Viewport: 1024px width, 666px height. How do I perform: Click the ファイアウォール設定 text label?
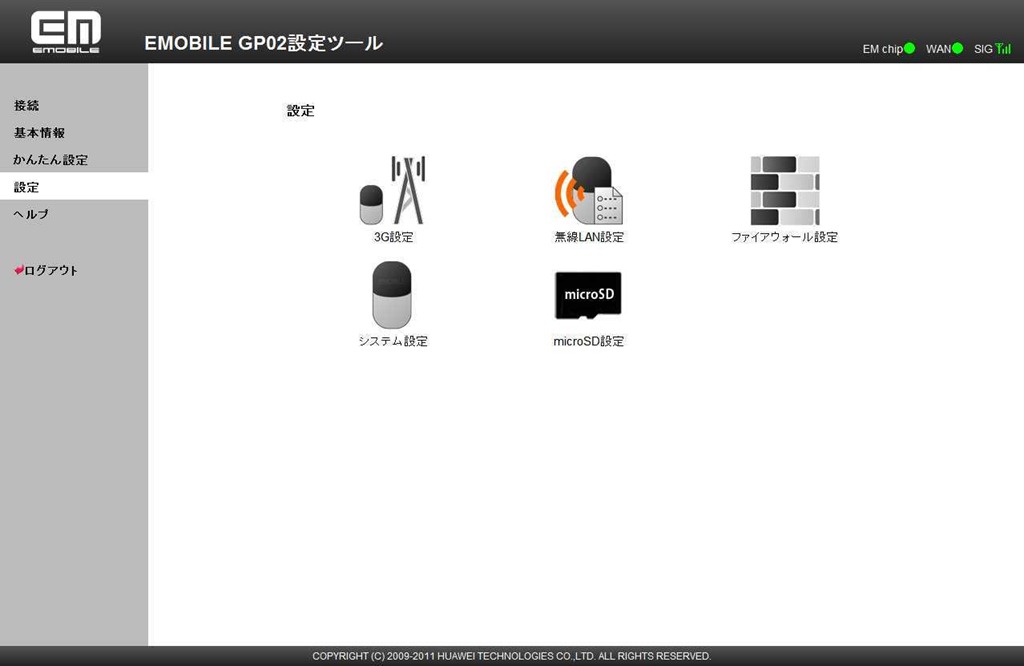784,237
